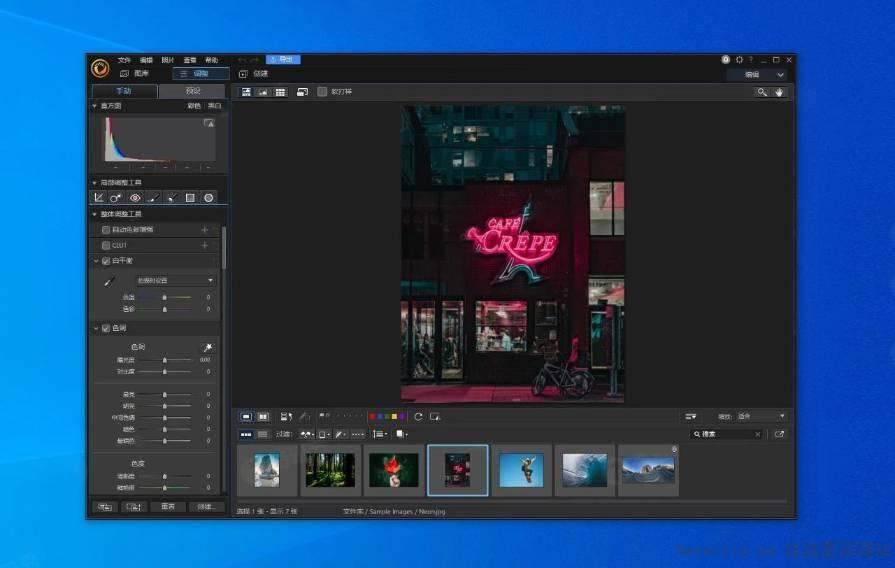Click the magnifier zoom tool icon

[x=762, y=92]
